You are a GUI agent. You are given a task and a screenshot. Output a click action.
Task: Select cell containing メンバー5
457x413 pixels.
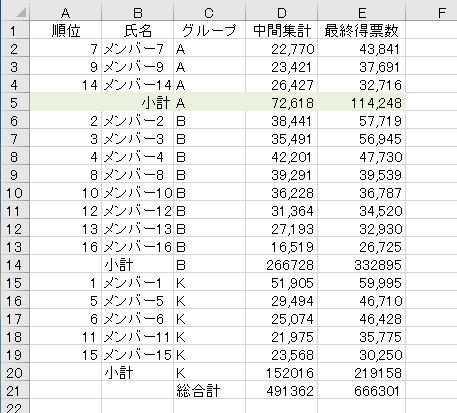pos(137,301)
